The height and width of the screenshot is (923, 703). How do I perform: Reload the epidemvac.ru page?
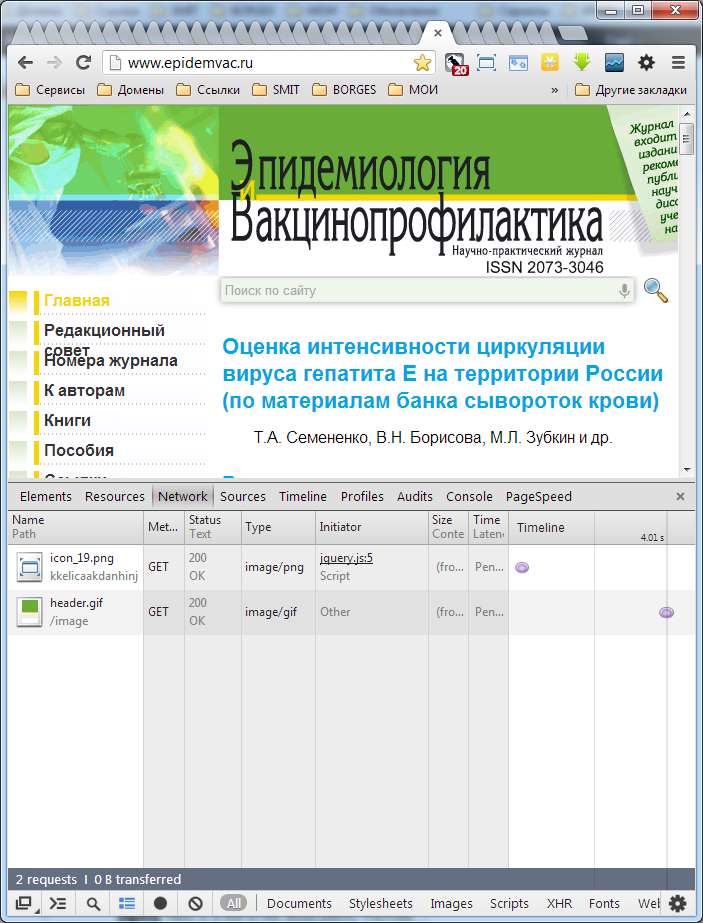[84, 62]
